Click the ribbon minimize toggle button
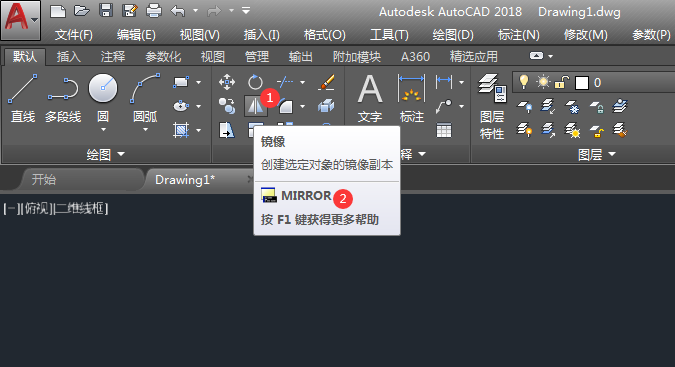Image resolution: width=675 pixels, height=367 pixels. click(x=536, y=56)
